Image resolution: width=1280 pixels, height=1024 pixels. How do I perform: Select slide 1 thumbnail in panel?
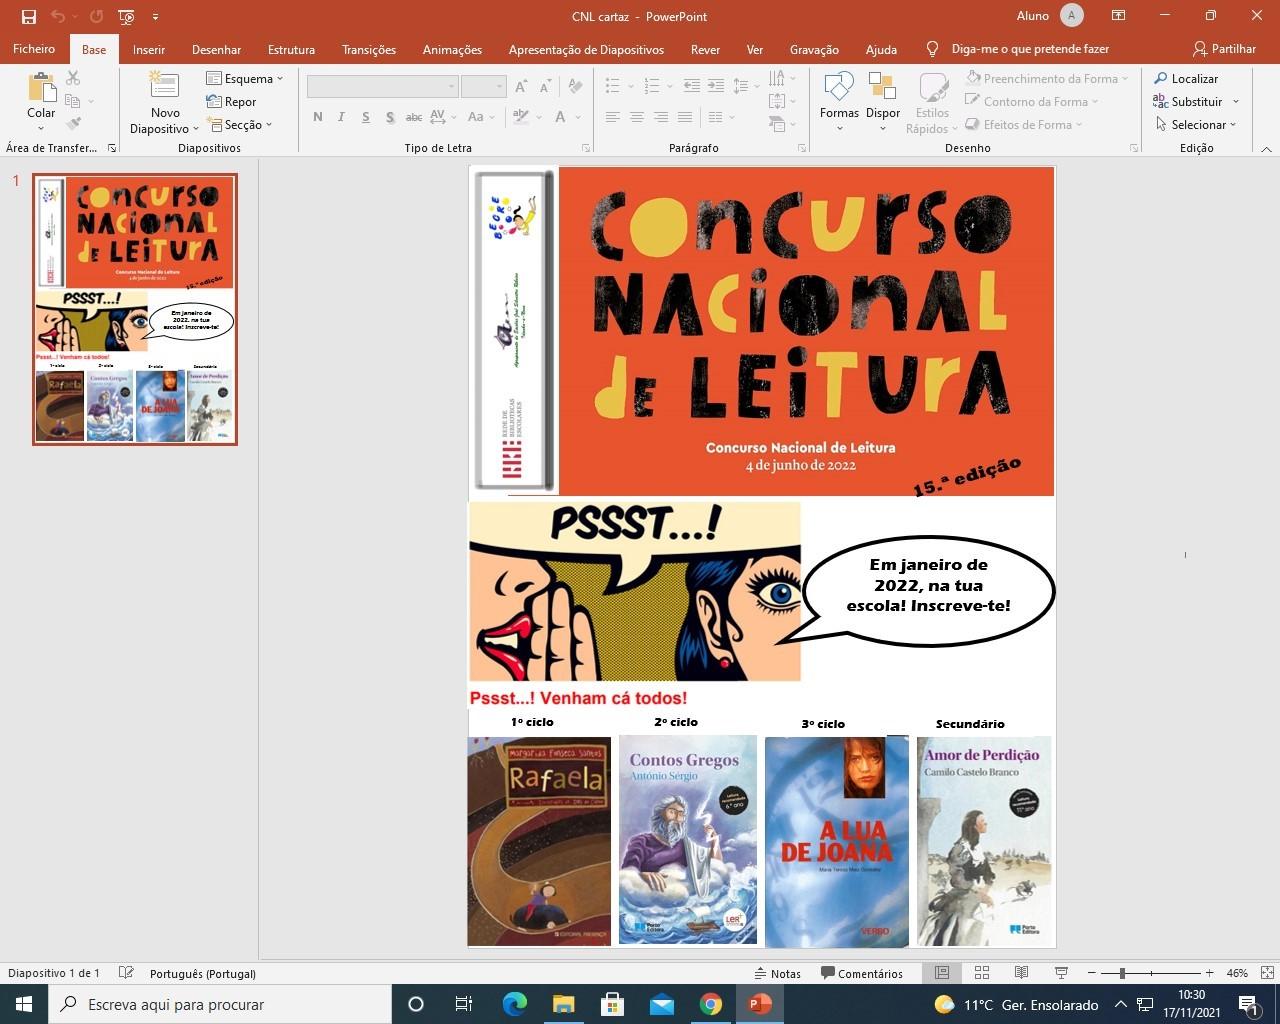point(135,309)
